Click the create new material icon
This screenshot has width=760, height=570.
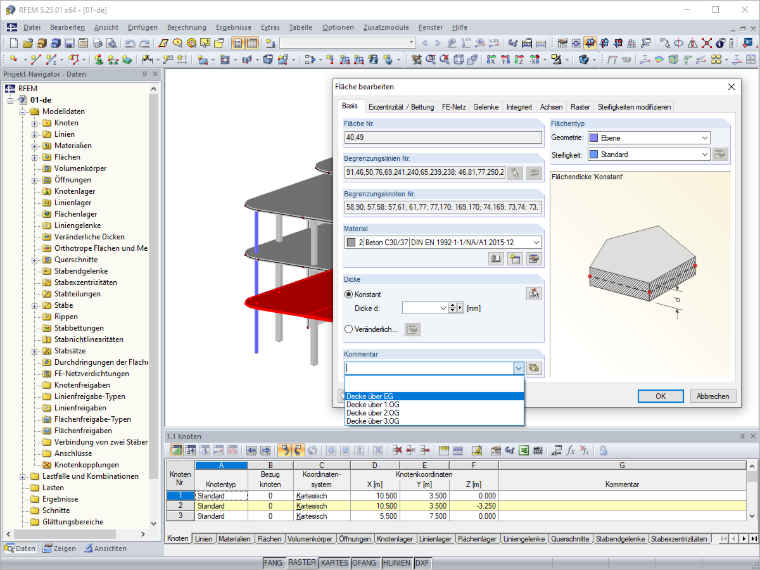[x=514, y=259]
